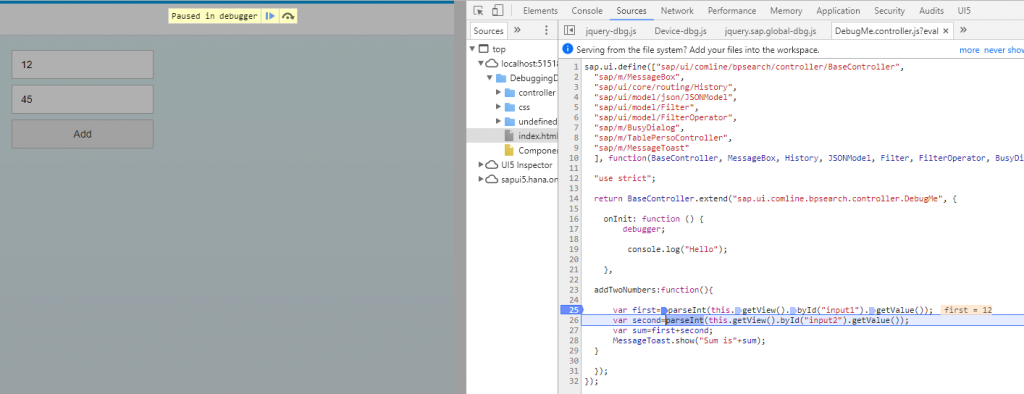Collapse the DebuggingD folder arrow
The width and height of the screenshot is (1024, 394).
point(489,78)
